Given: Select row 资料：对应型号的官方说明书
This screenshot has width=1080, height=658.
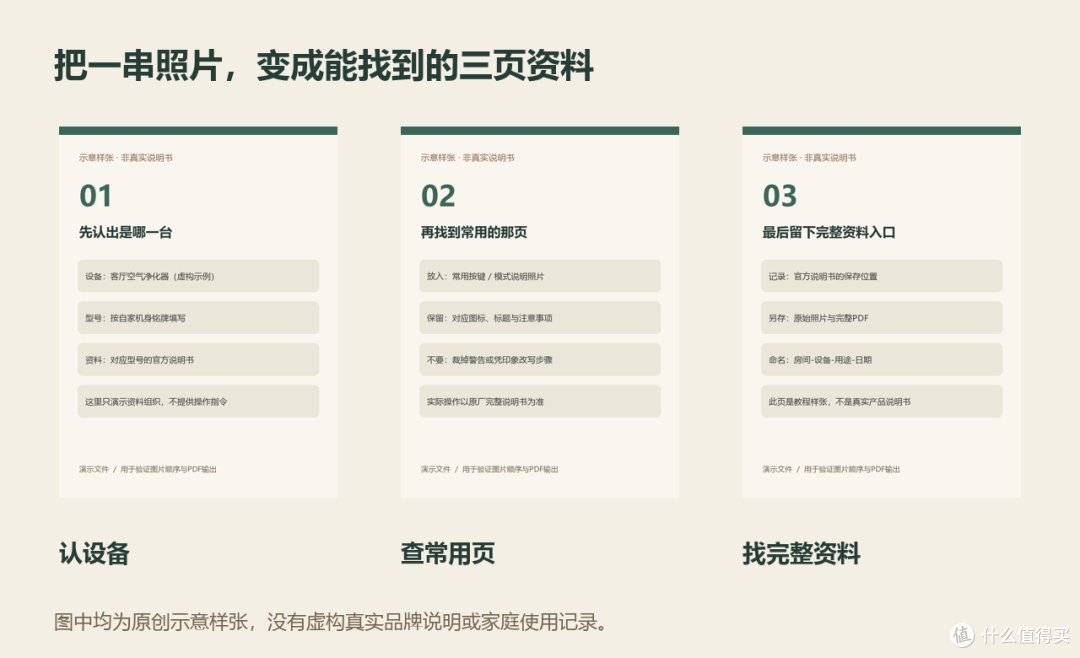Looking at the screenshot, I should (x=198, y=360).
